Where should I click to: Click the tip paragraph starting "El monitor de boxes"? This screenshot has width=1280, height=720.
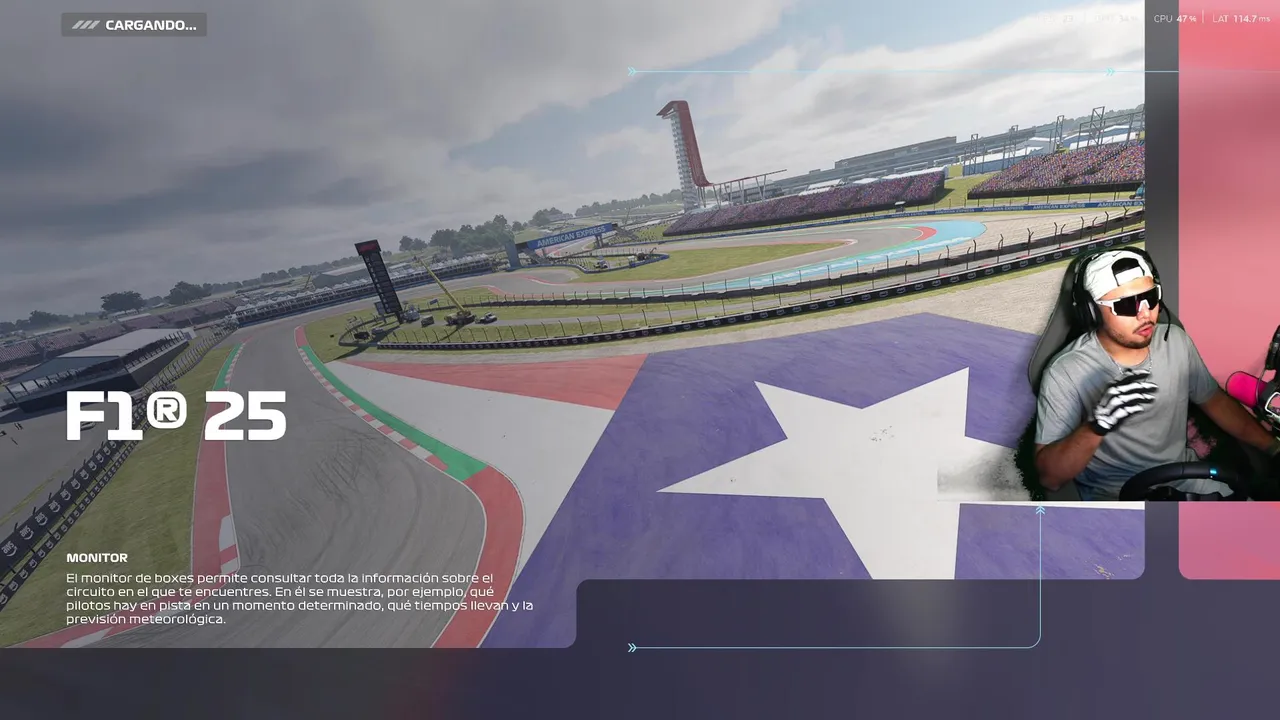(300, 599)
